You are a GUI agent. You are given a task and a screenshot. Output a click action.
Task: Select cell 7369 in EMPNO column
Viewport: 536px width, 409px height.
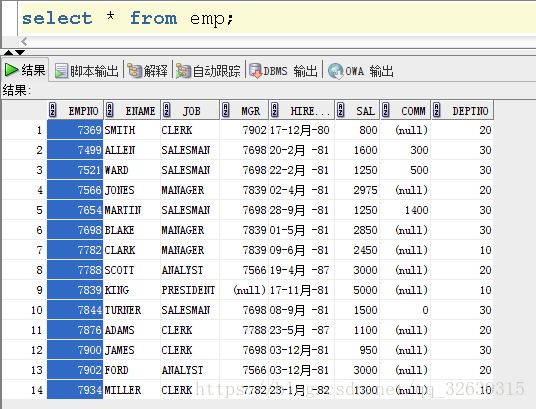(x=75, y=130)
